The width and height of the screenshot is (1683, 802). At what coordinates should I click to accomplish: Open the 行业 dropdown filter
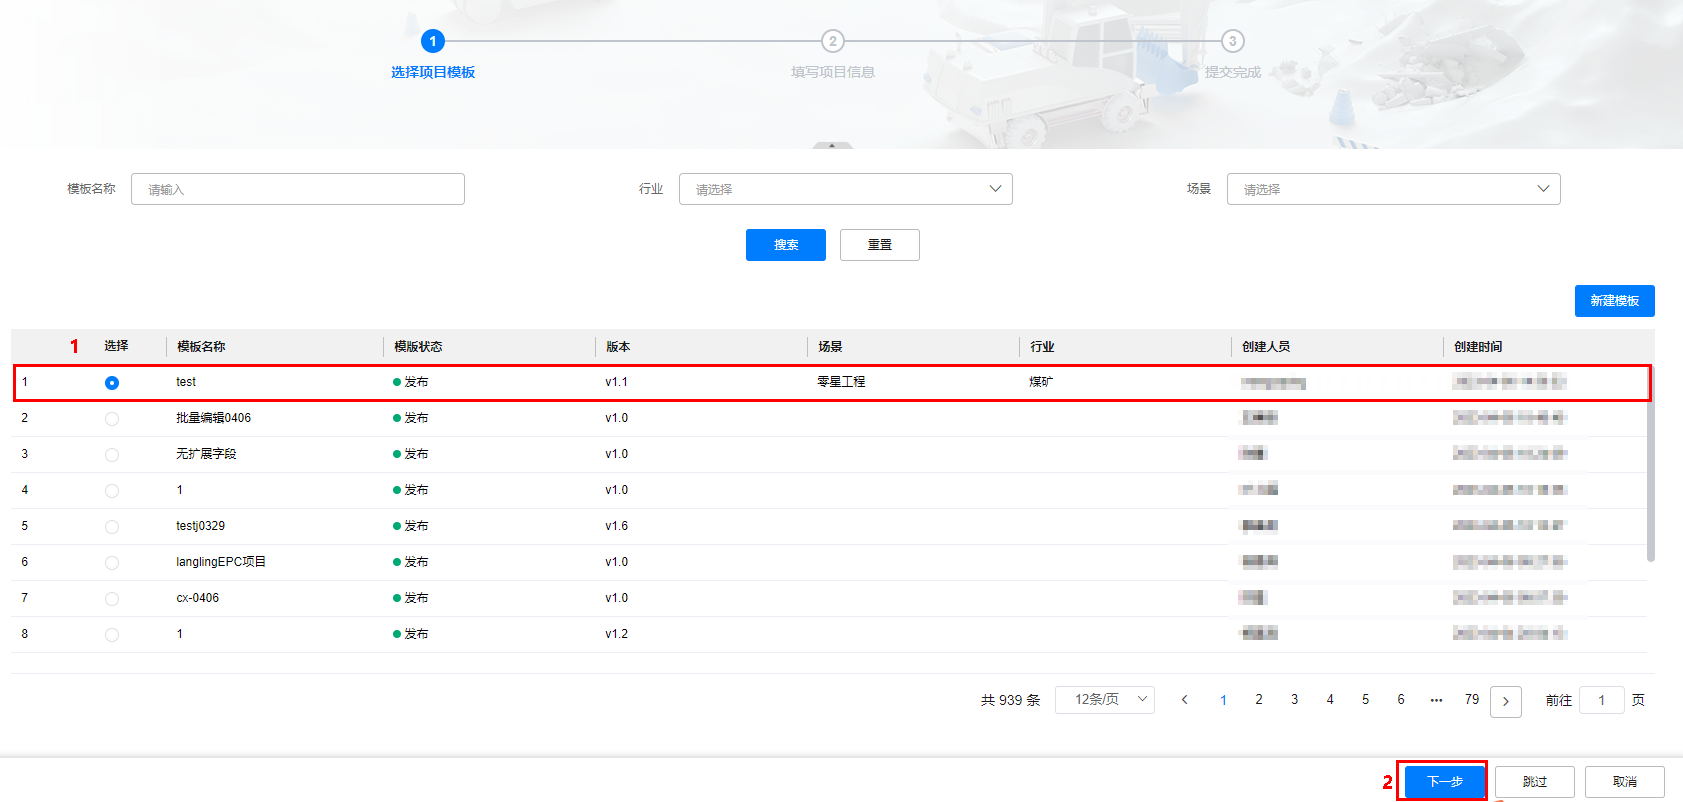click(x=846, y=189)
